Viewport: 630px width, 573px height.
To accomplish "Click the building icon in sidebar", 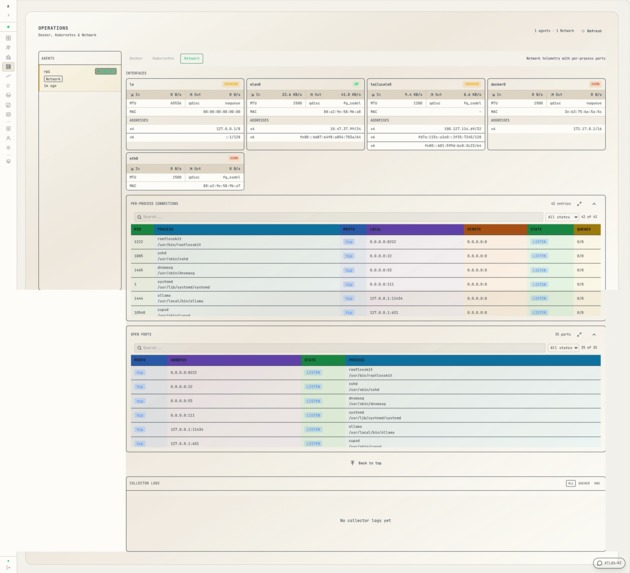I will coord(8,57).
